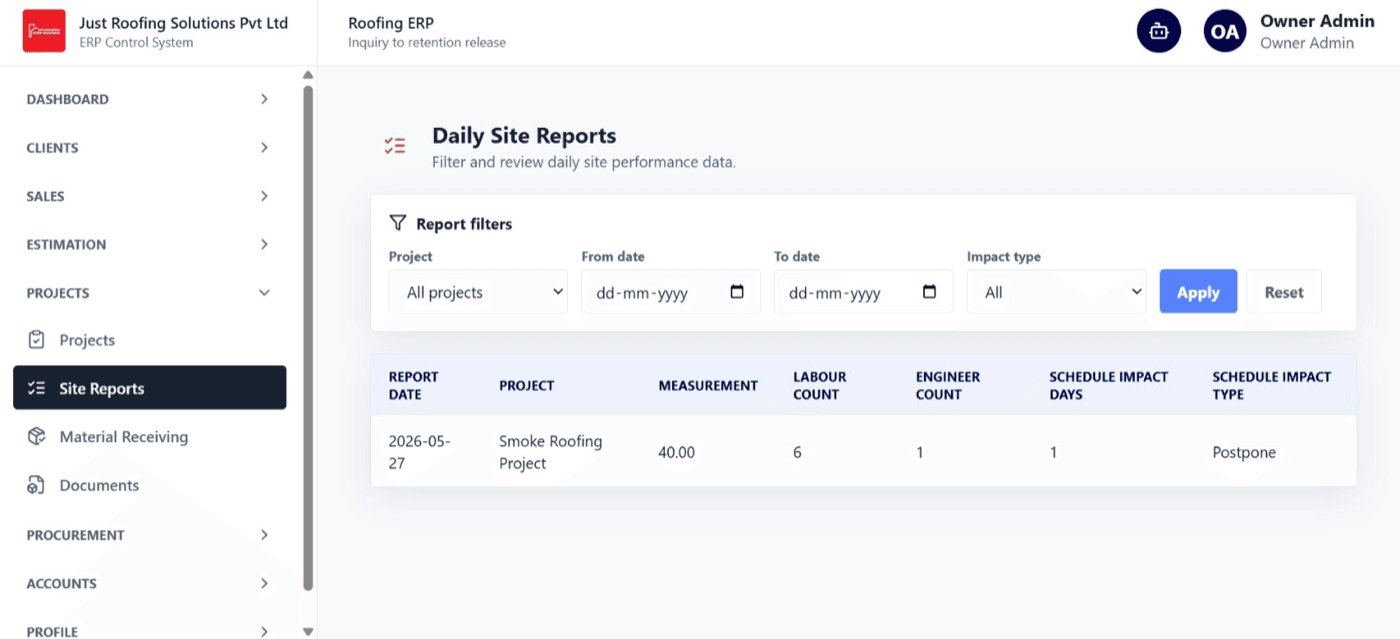This screenshot has height=639, width=1400.
Task: Click the sidebar vertical scrollbar thumb
Action: point(308,337)
